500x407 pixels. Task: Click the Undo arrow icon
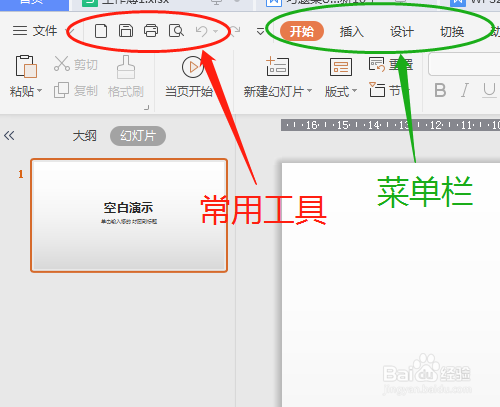coord(202,31)
